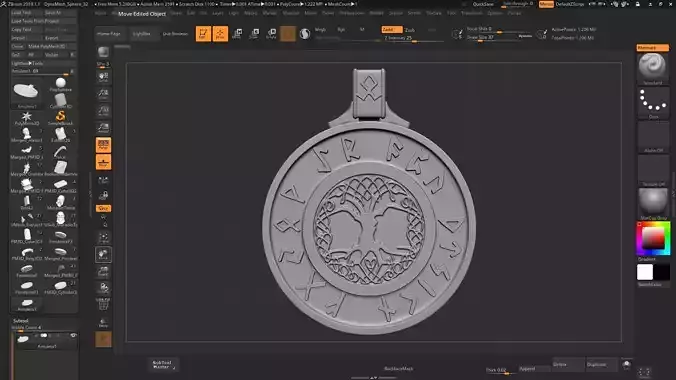Toggle Amuleto1 subtool eye visibility
The width and height of the screenshot is (676, 380).
click(x=73, y=336)
